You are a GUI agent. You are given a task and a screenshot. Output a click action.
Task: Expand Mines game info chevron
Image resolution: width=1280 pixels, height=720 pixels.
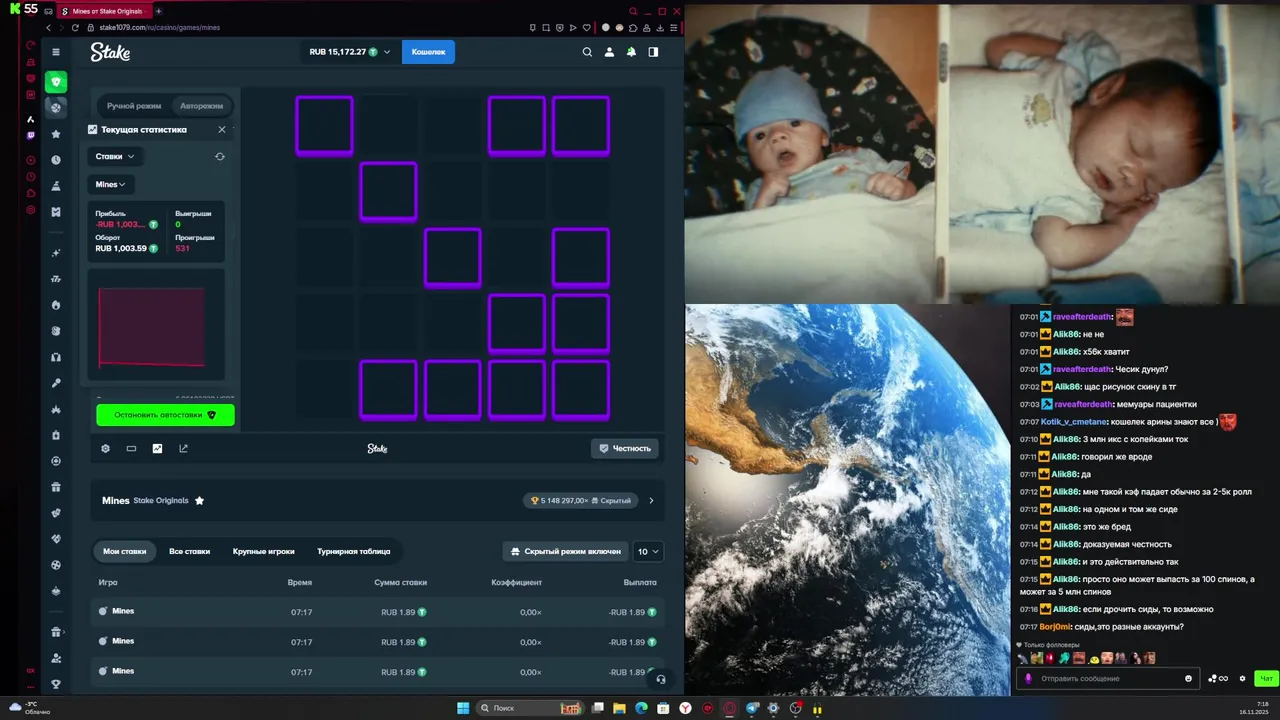pyautogui.click(x=651, y=500)
